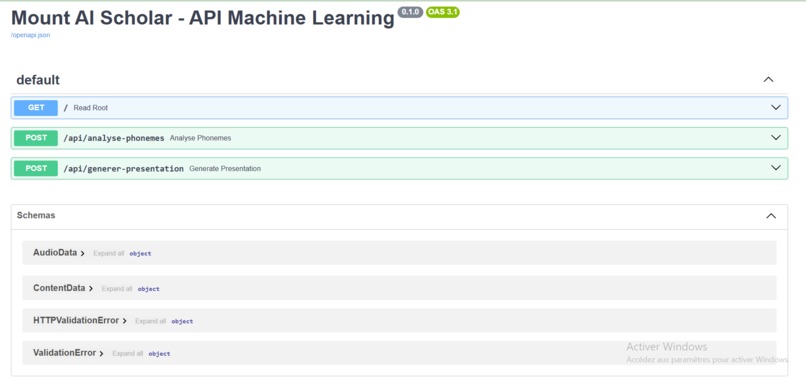The image size is (806, 378).
Task: Click the object type label for AudioData
Action: [140, 254]
